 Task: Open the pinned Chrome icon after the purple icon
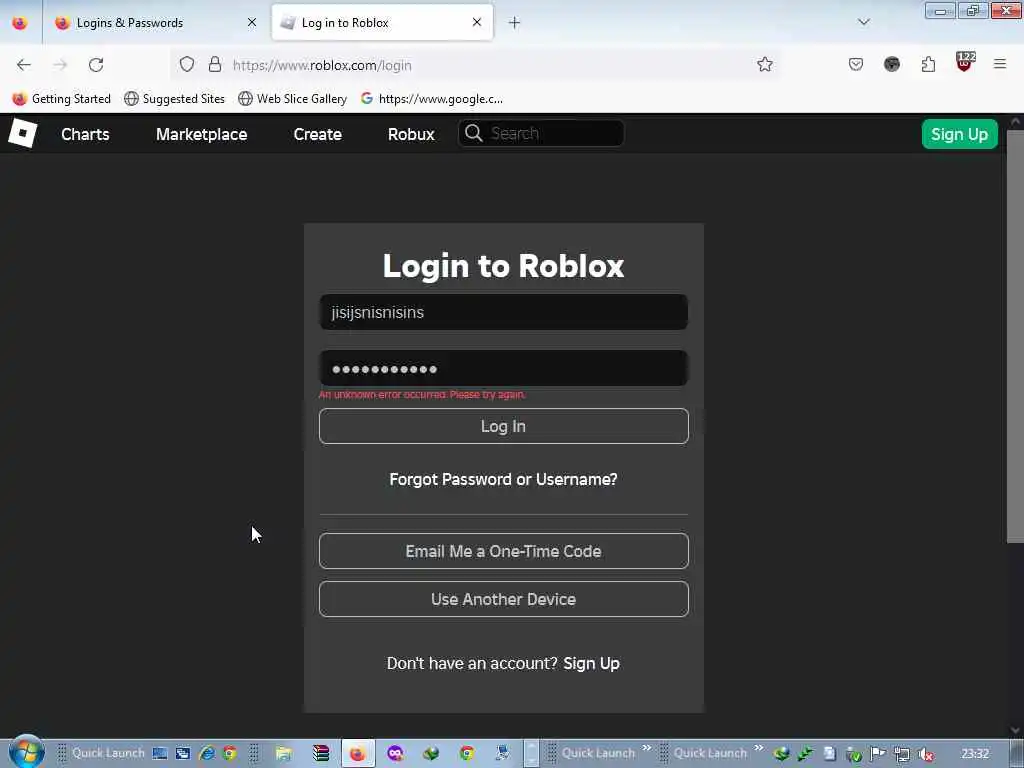[x=467, y=753]
